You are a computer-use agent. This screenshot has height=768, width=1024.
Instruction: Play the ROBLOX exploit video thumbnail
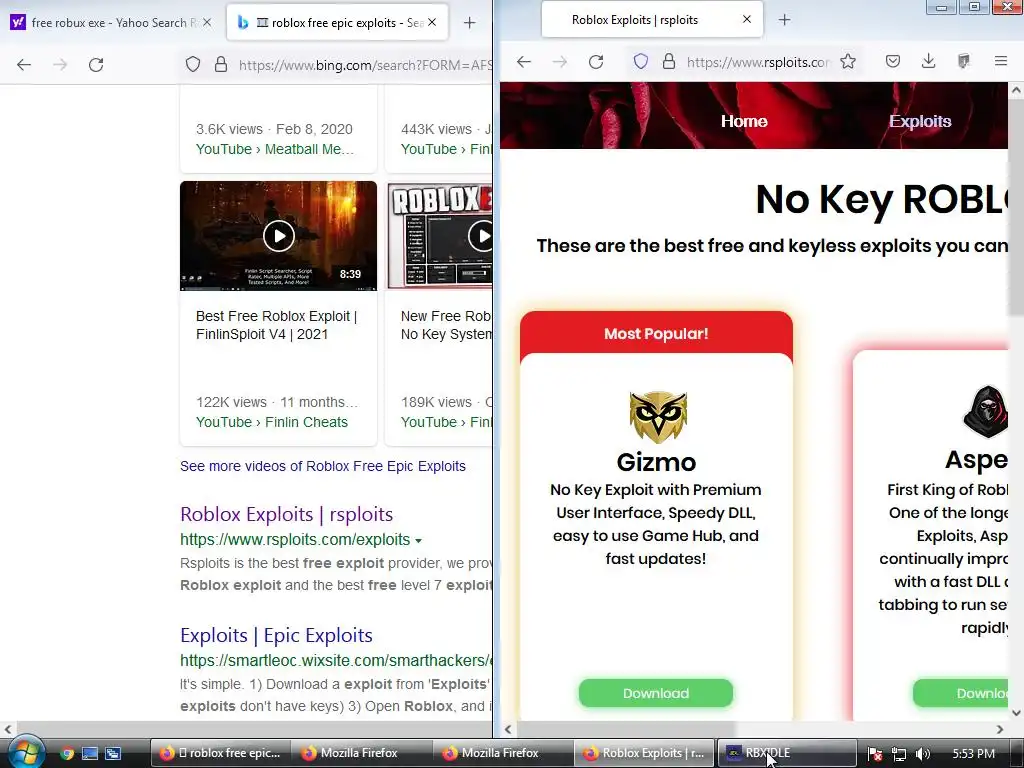click(440, 236)
